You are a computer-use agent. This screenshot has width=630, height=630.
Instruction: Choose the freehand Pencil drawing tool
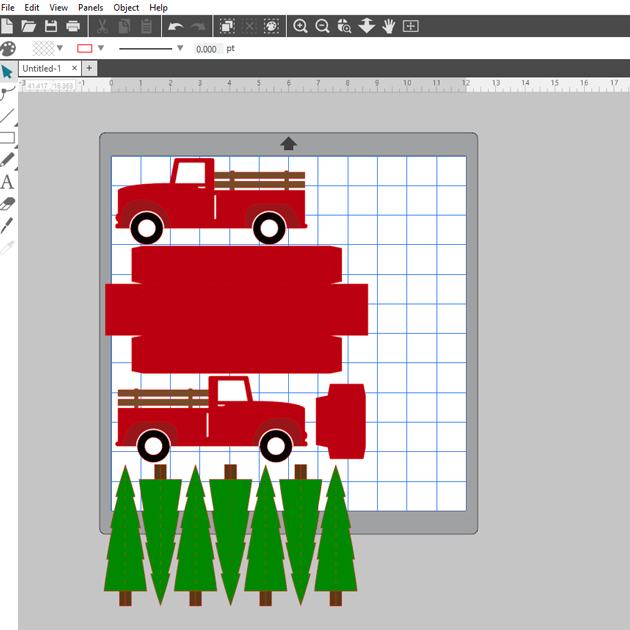pos(7,160)
